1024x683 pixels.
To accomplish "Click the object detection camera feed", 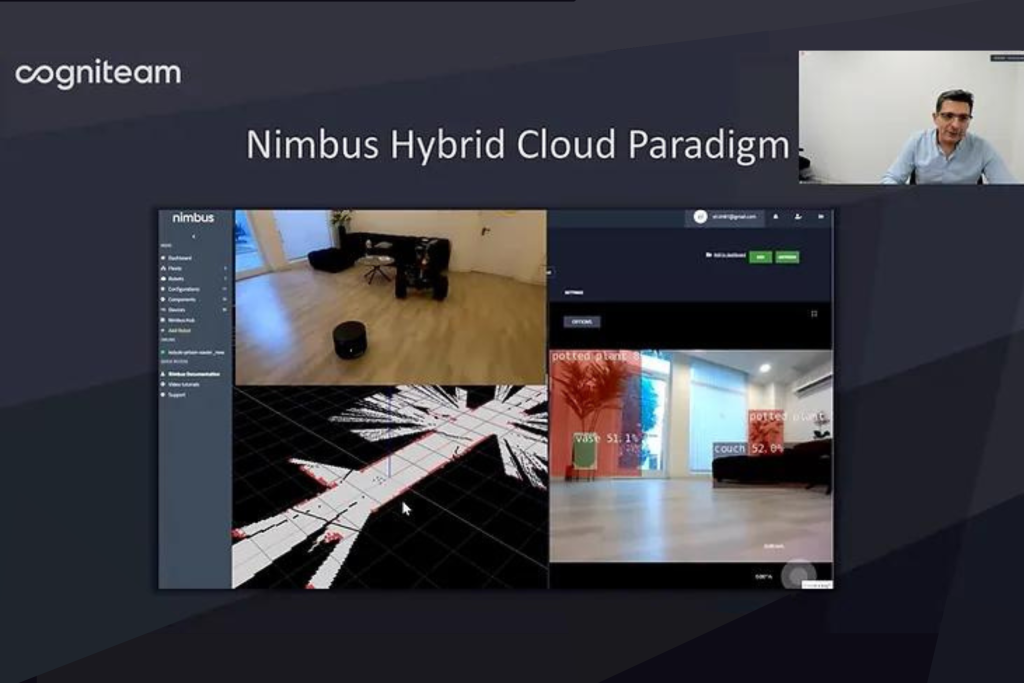I will coord(691,456).
